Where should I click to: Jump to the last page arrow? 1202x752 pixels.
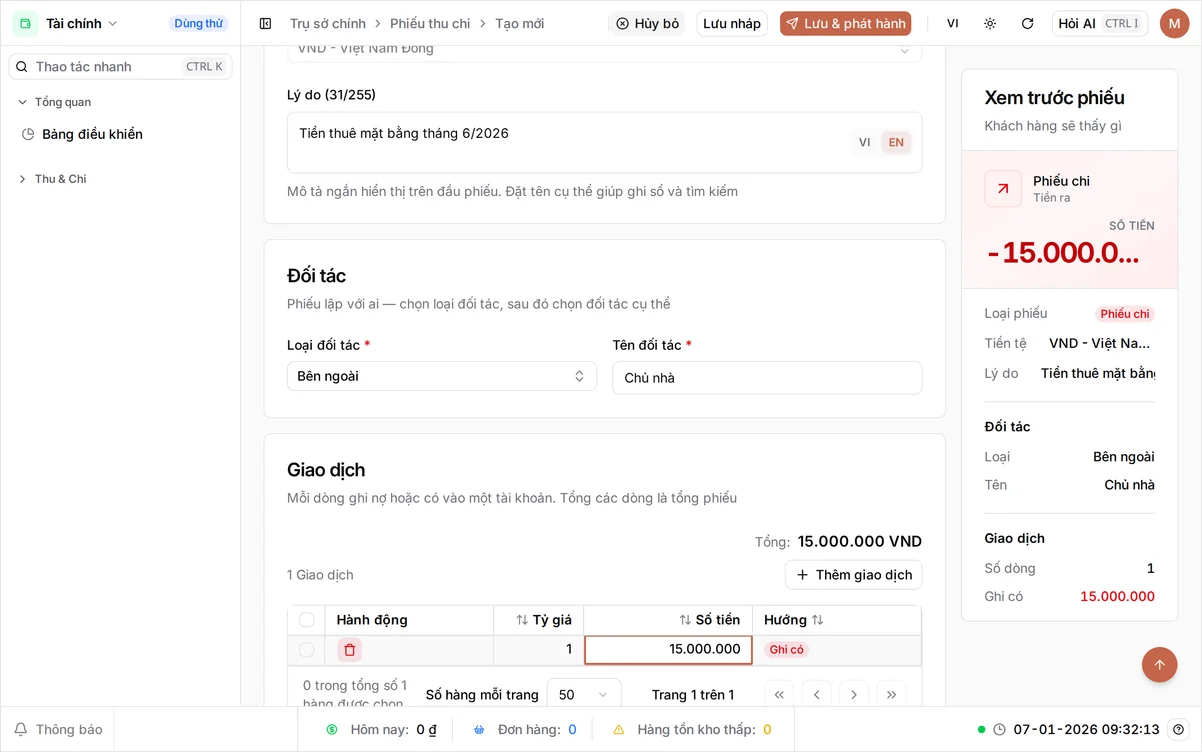[891, 695]
